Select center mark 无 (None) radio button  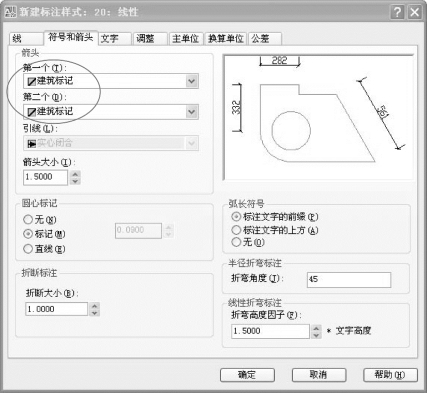(x=28, y=219)
